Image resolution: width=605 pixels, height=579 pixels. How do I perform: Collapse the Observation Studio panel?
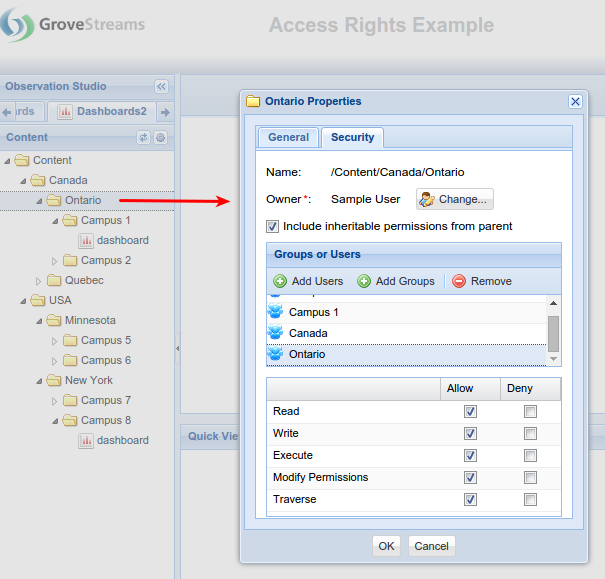point(161,87)
